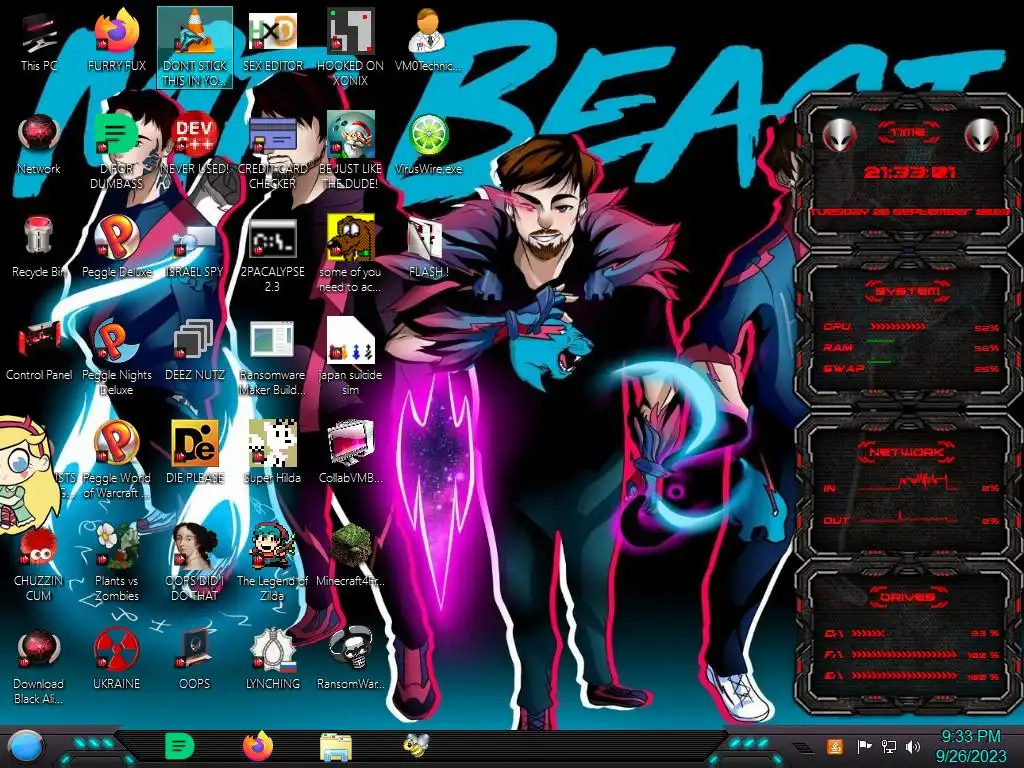
Task: Select the DIE PLEASE icon
Action: click(195, 453)
